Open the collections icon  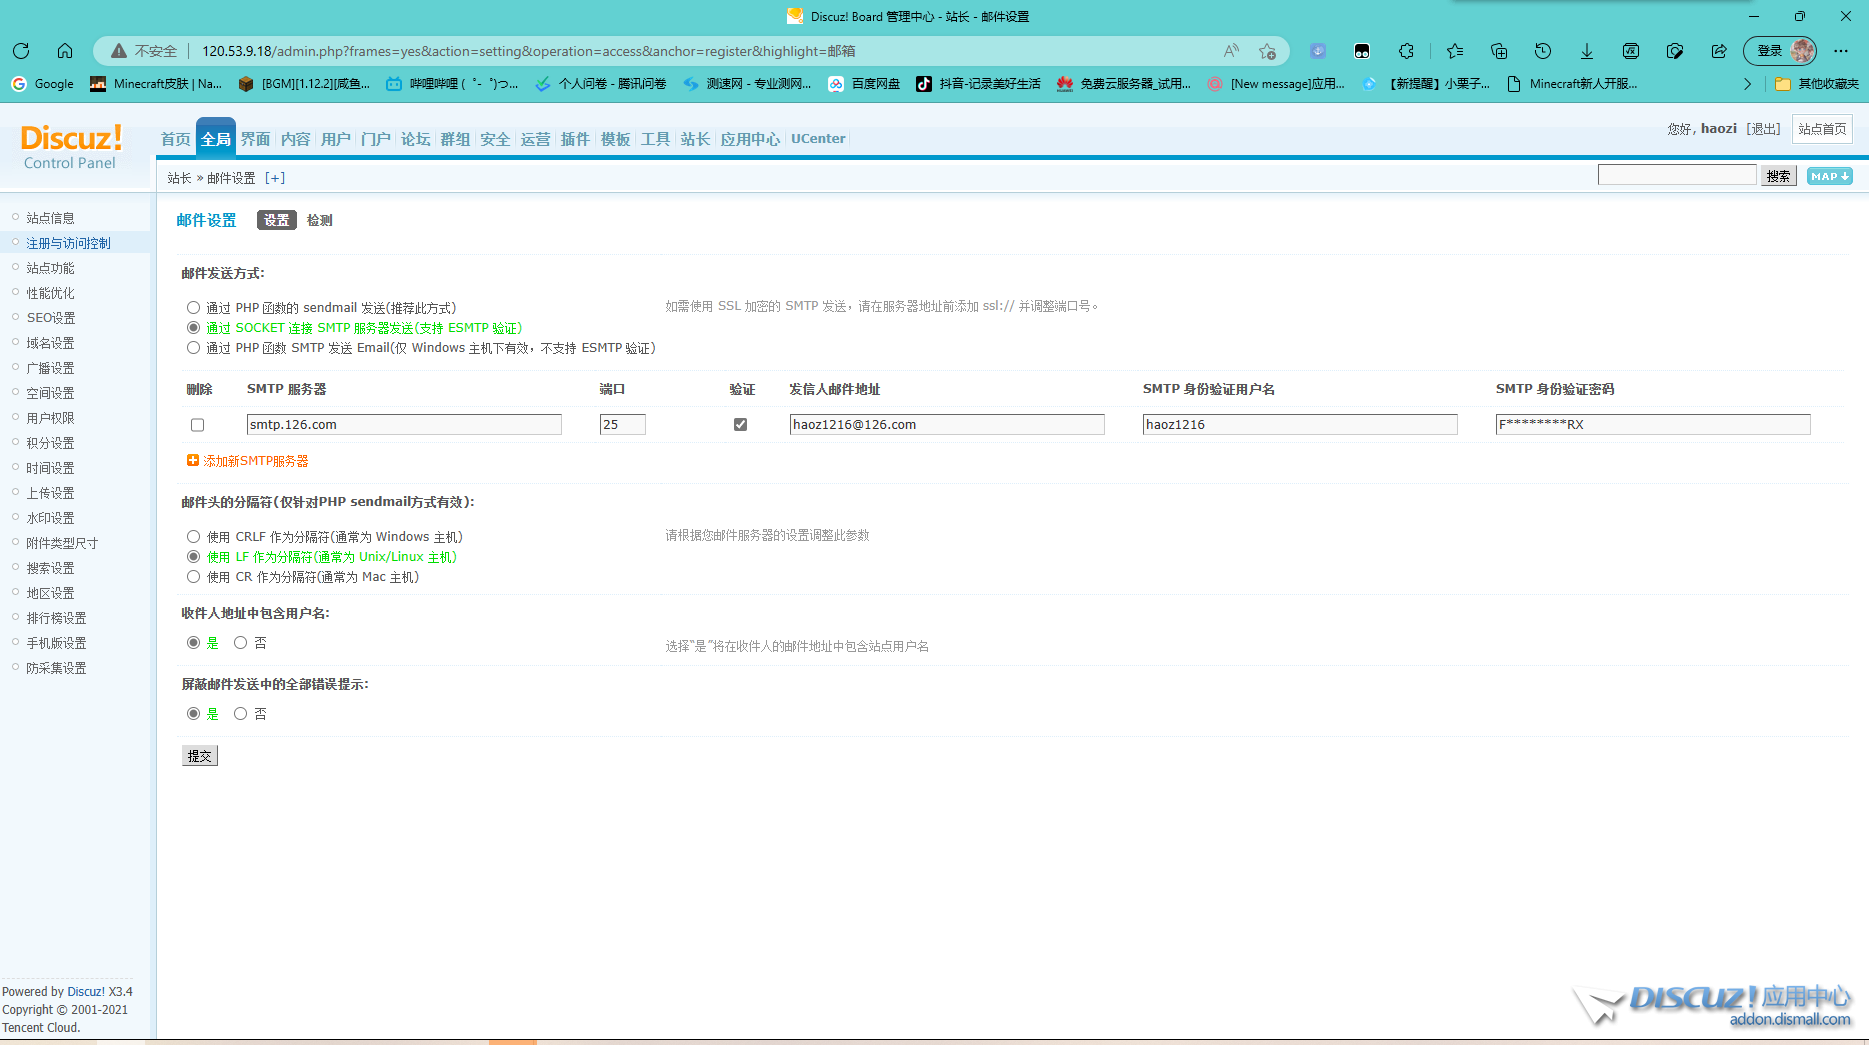point(1499,51)
